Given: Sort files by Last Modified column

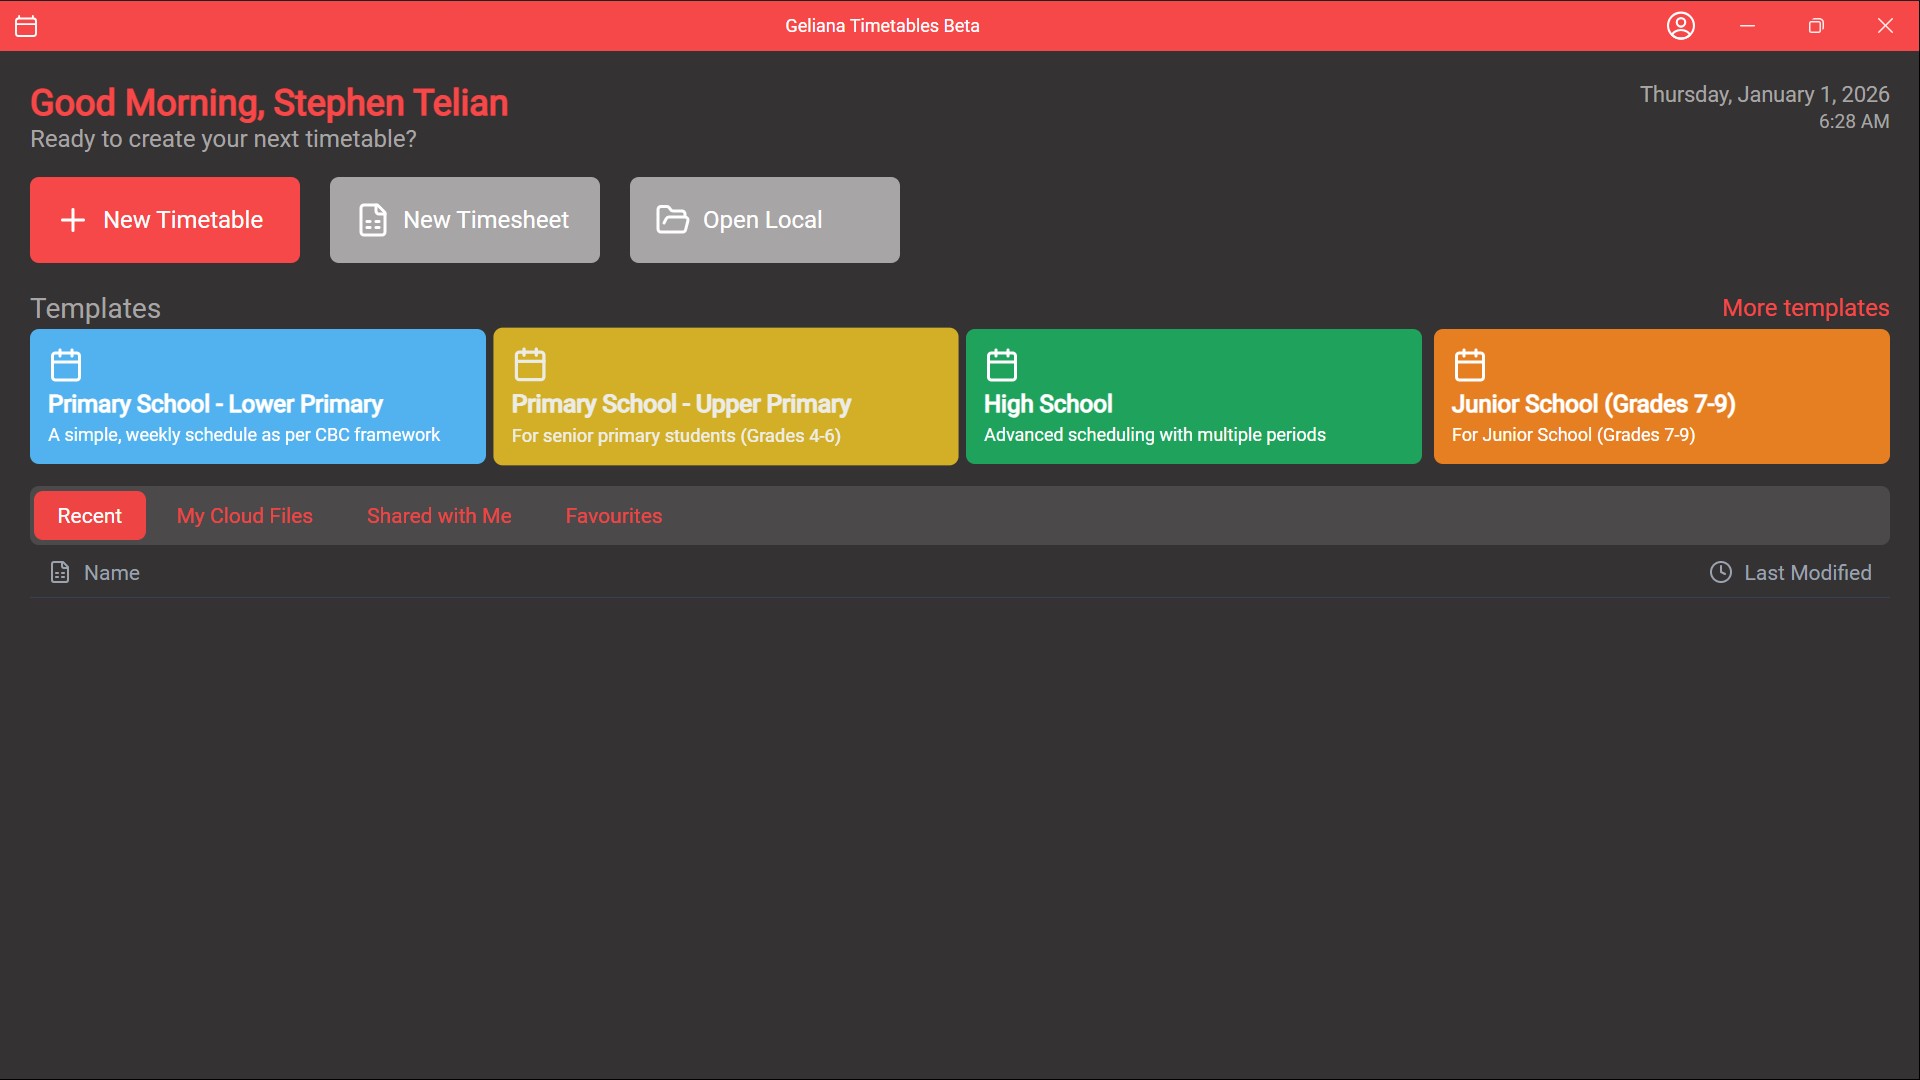Looking at the screenshot, I should (x=1807, y=573).
